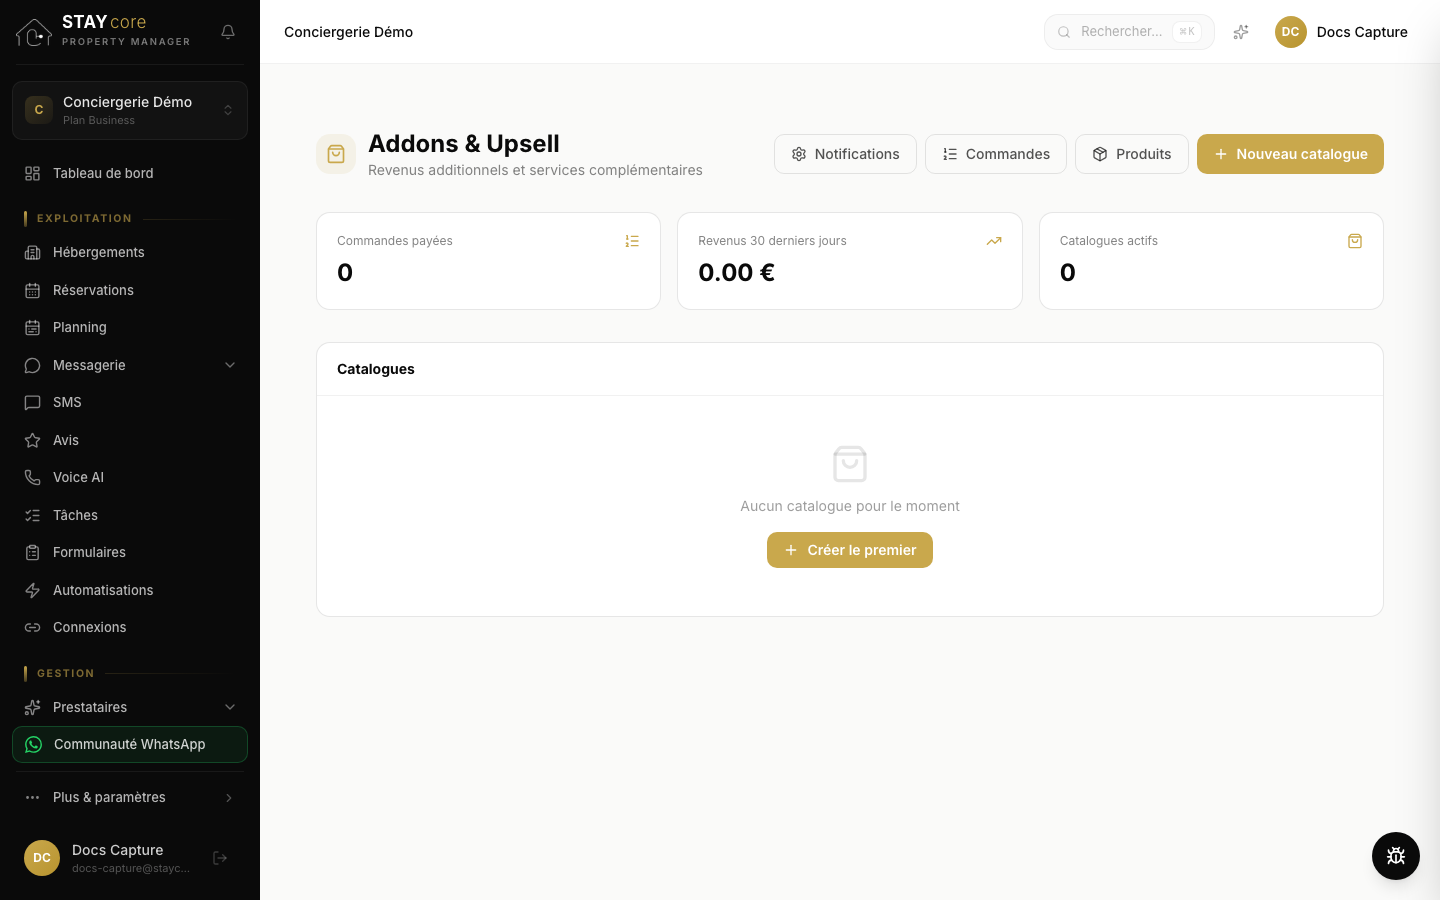Click Nouveau catalogue button
The image size is (1440, 900).
tap(1290, 154)
